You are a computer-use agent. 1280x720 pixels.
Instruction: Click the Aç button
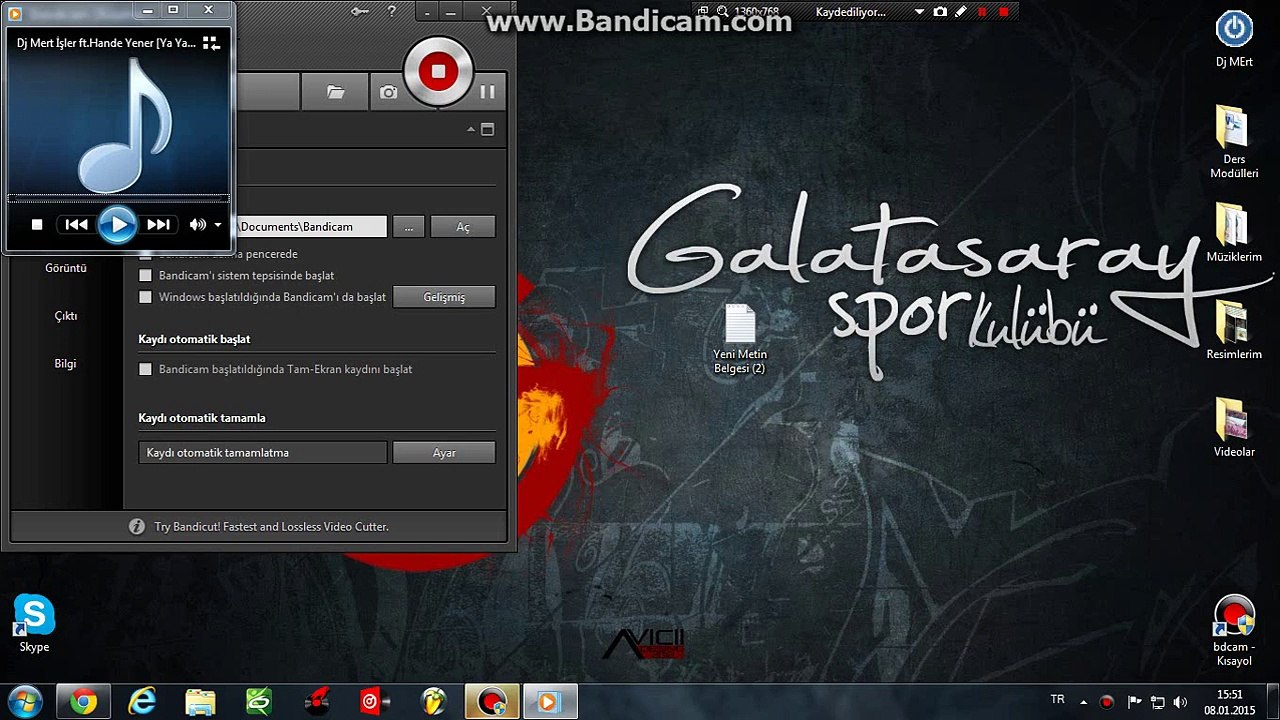463,227
